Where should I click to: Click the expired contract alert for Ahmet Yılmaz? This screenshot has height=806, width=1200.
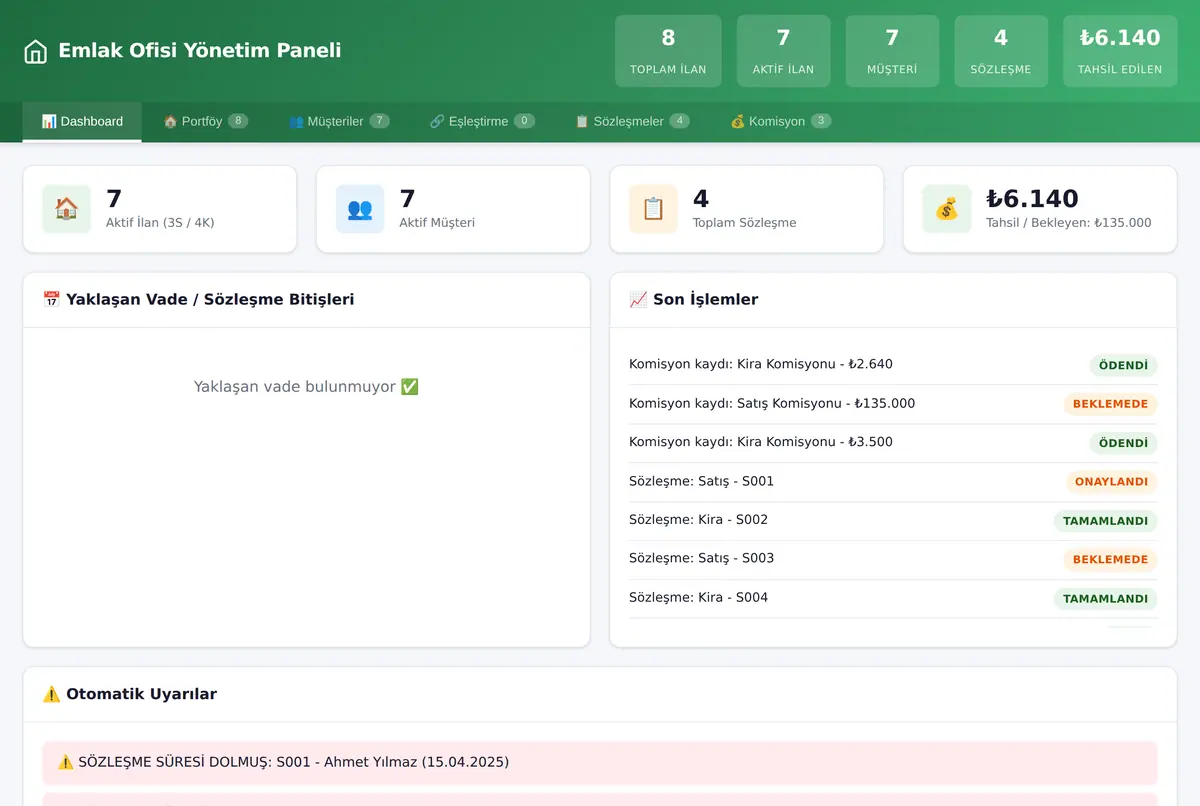pos(600,762)
